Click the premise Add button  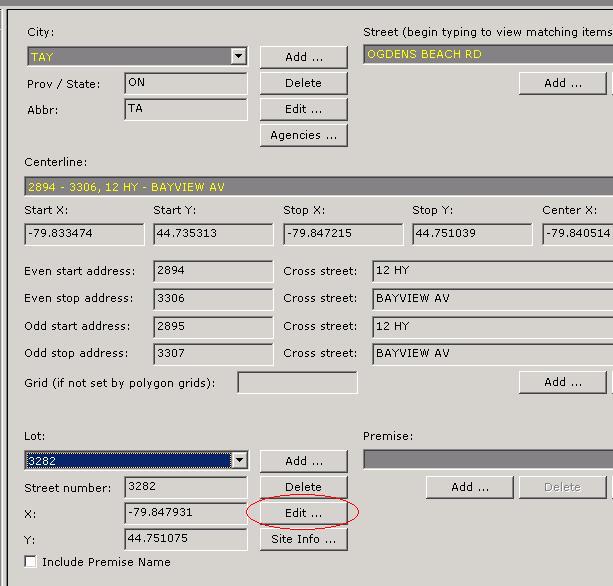(468, 487)
